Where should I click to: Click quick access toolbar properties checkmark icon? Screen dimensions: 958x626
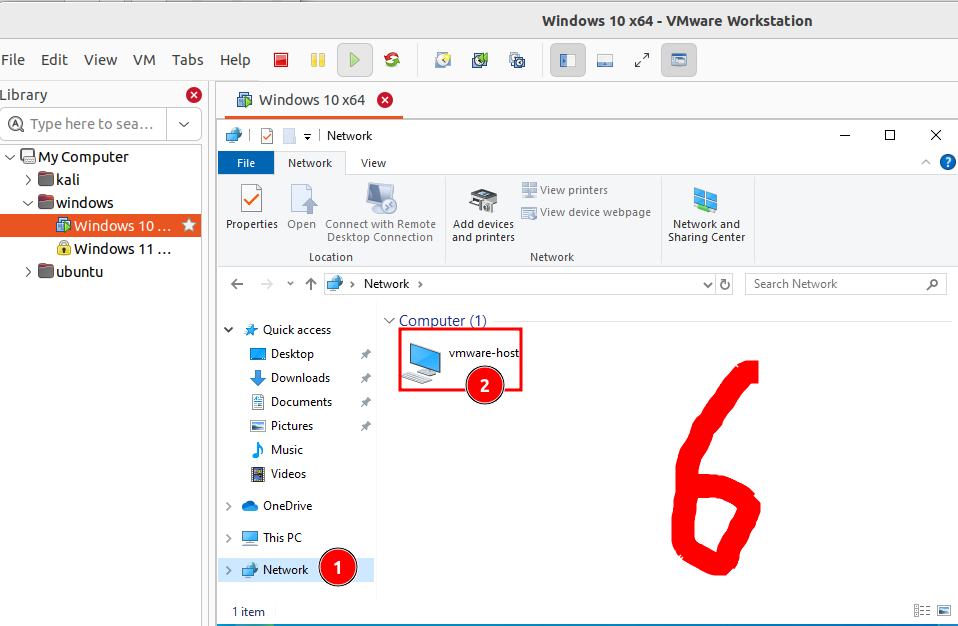click(x=267, y=136)
